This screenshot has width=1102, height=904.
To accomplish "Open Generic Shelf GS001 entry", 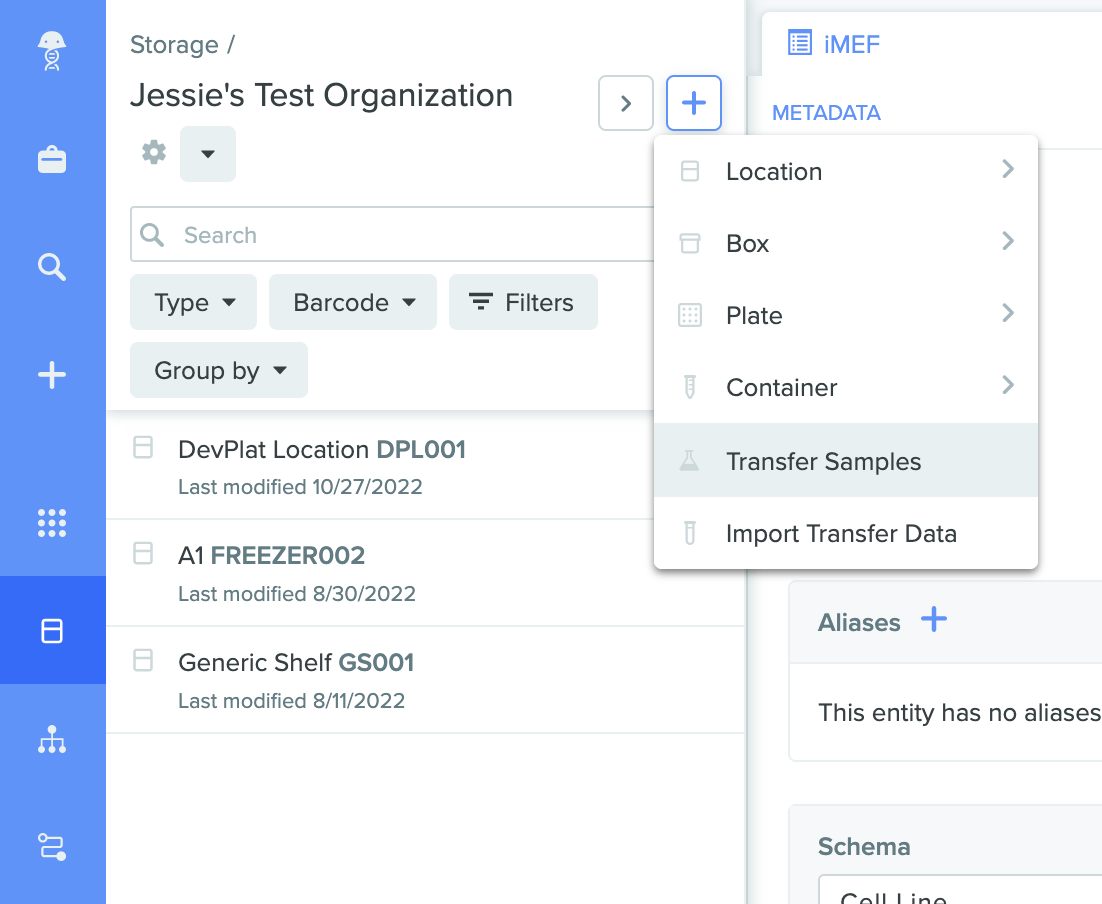I will pyautogui.click(x=296, y=662).
